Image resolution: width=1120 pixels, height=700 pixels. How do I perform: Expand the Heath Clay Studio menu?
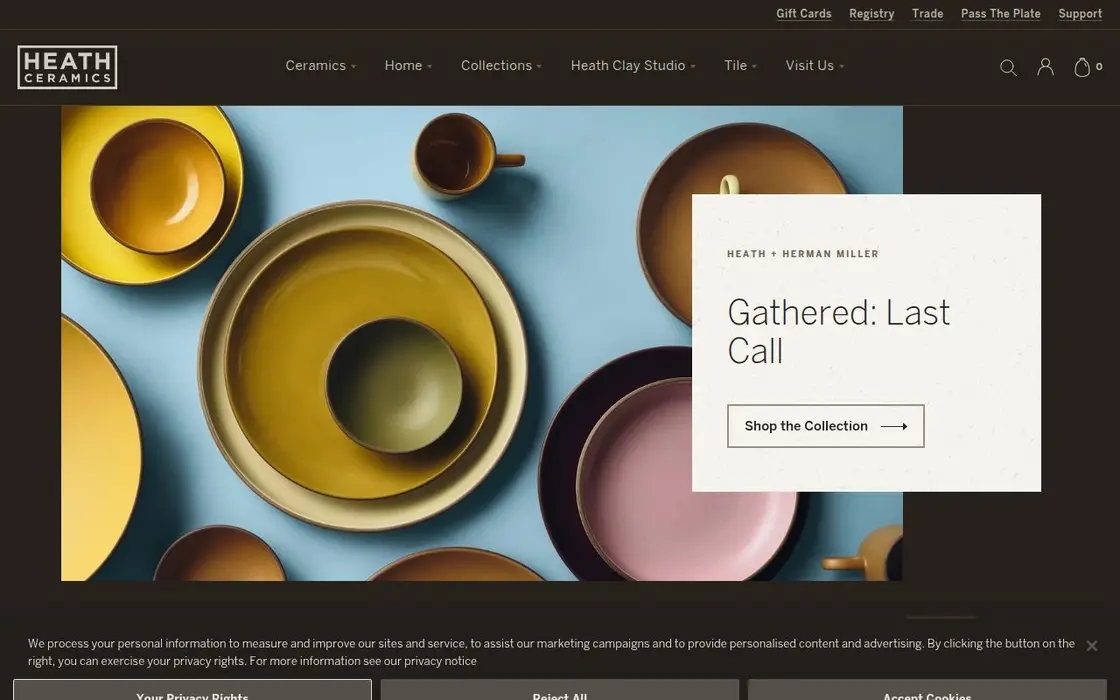[633, 66]
